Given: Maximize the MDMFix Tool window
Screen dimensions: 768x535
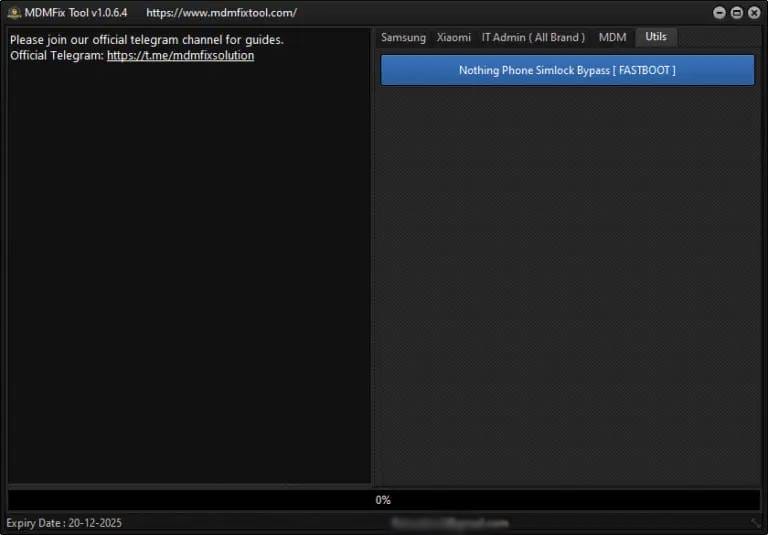Looking at the screenshot, I should [737, 13].
